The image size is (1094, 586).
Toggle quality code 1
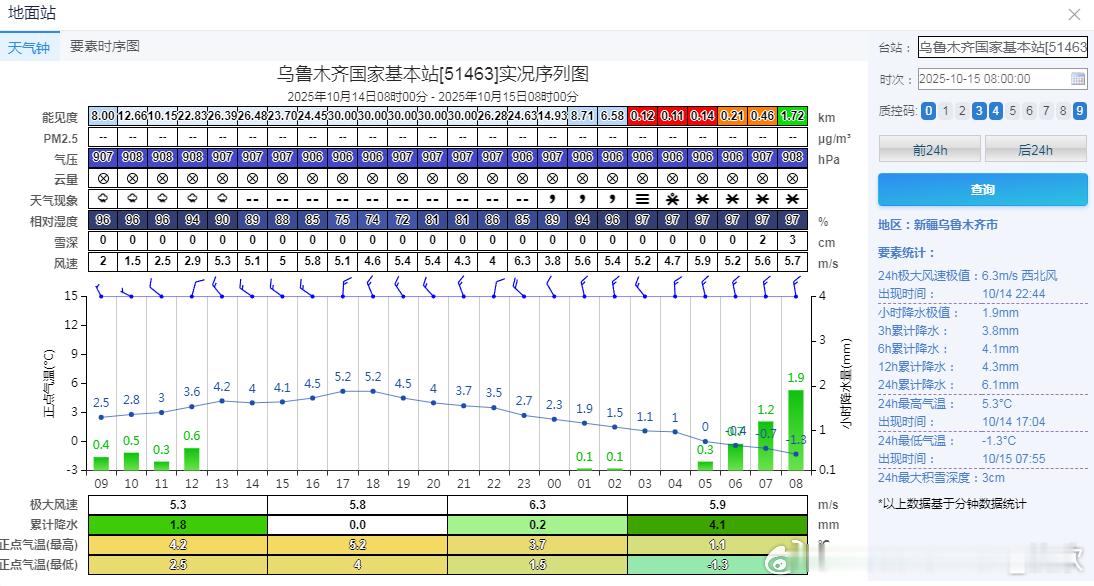945,111
